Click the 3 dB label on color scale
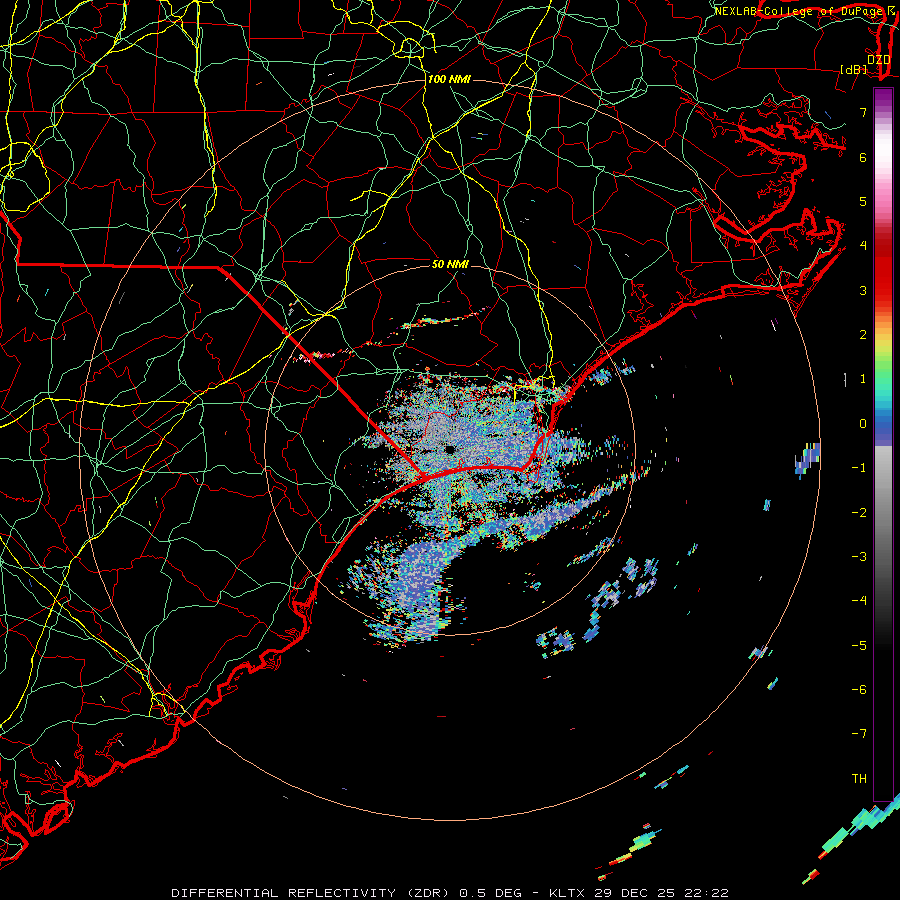This screenshot has height=900, width=900. 863,290
